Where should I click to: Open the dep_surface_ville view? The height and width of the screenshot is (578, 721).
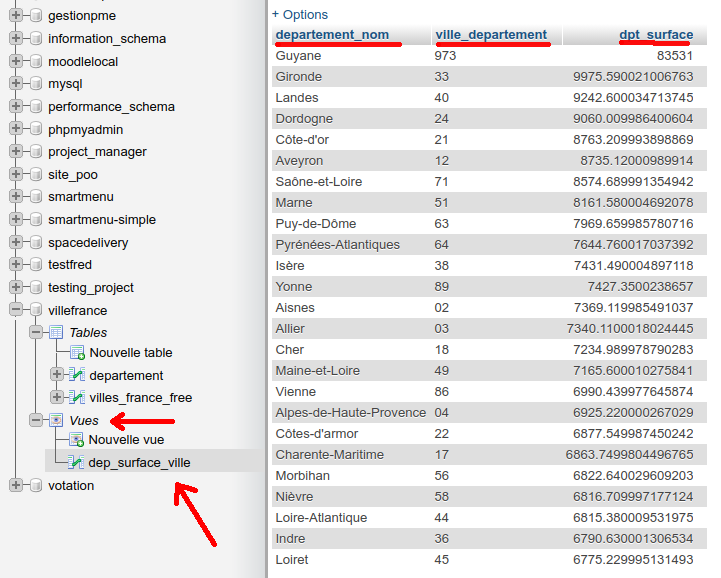coord(139,462)
